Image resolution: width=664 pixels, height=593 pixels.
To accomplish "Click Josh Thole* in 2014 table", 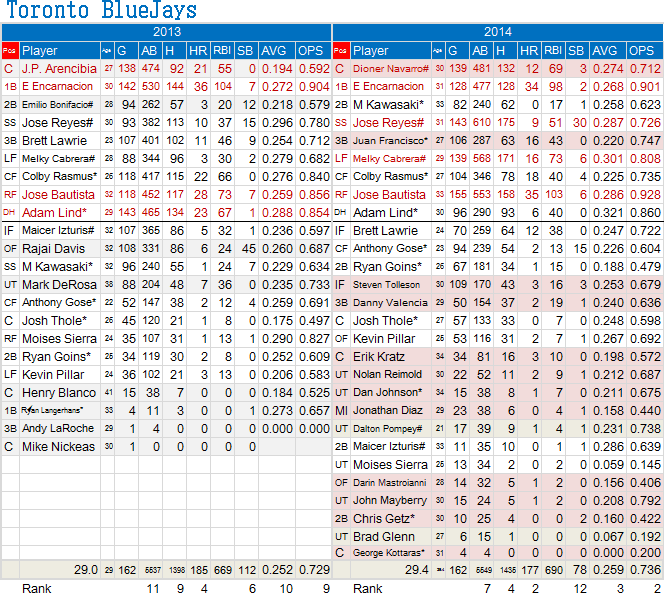I will 385,321.
